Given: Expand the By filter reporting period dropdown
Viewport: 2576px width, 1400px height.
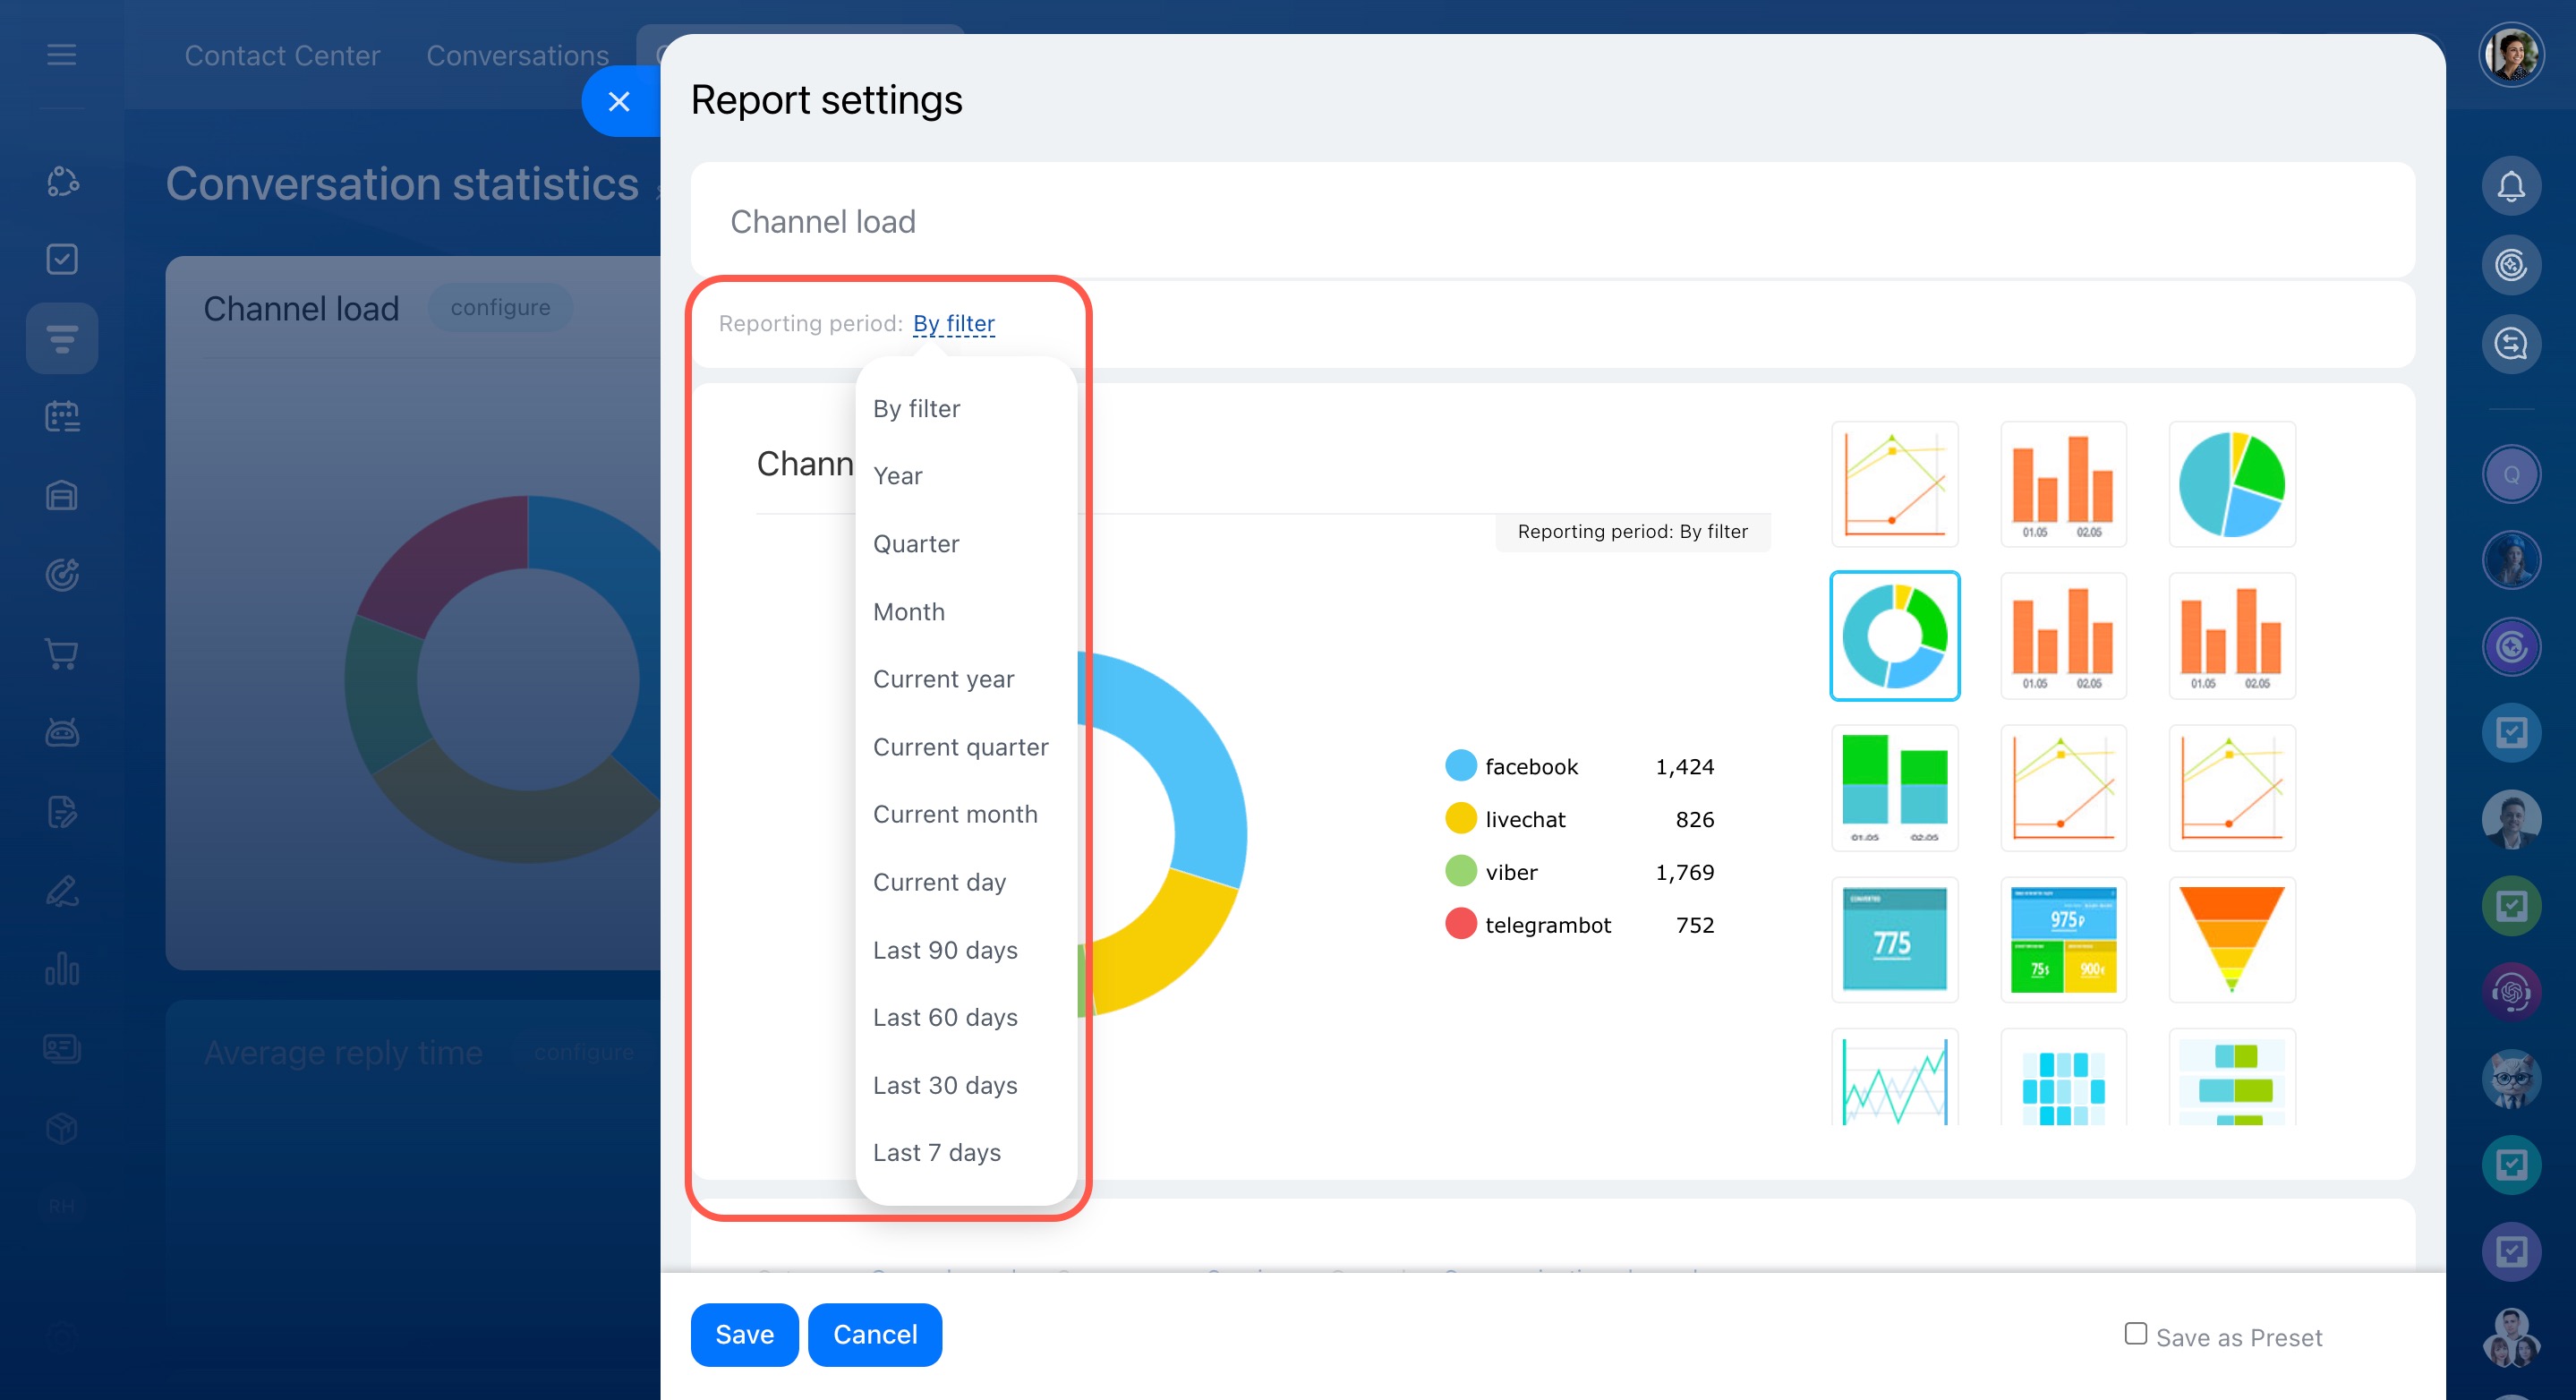Looking at the screenshot, I should tap(953, 324).
